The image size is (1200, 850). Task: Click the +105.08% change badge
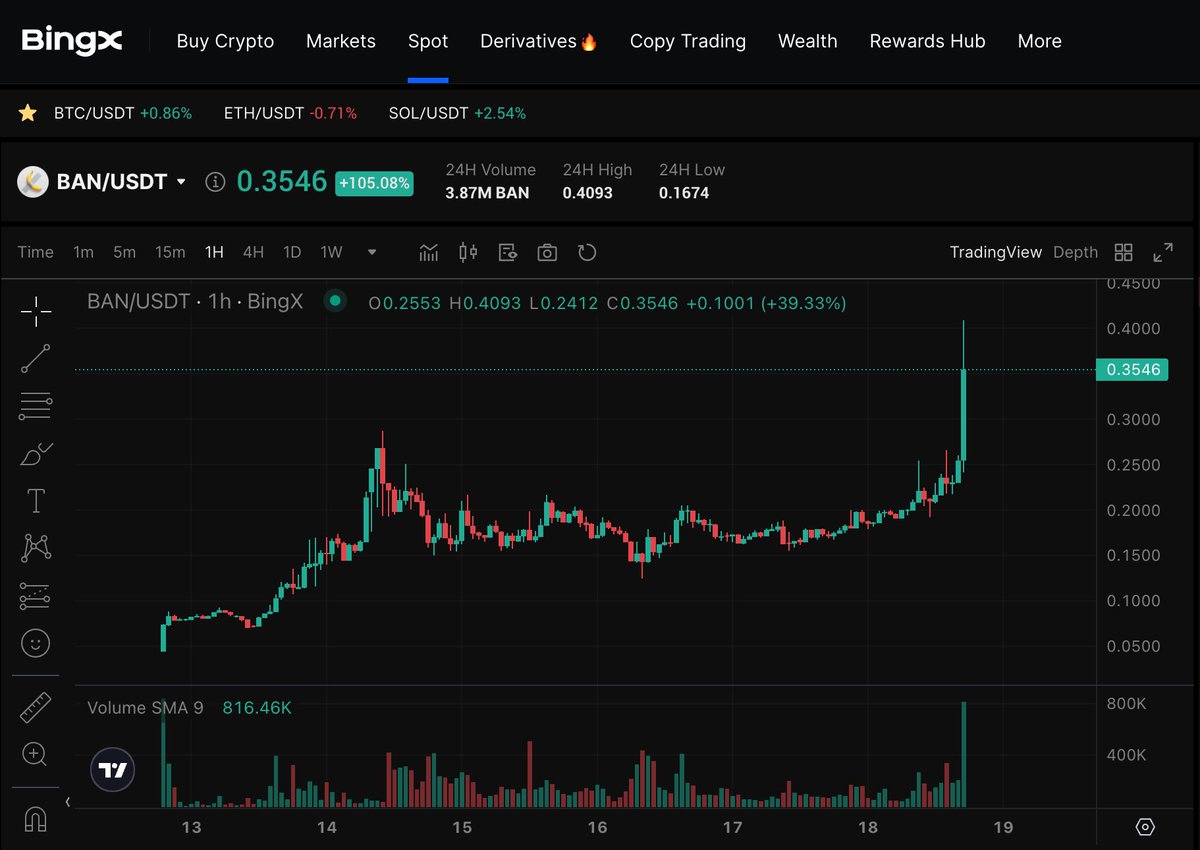[x=374, y=183]
